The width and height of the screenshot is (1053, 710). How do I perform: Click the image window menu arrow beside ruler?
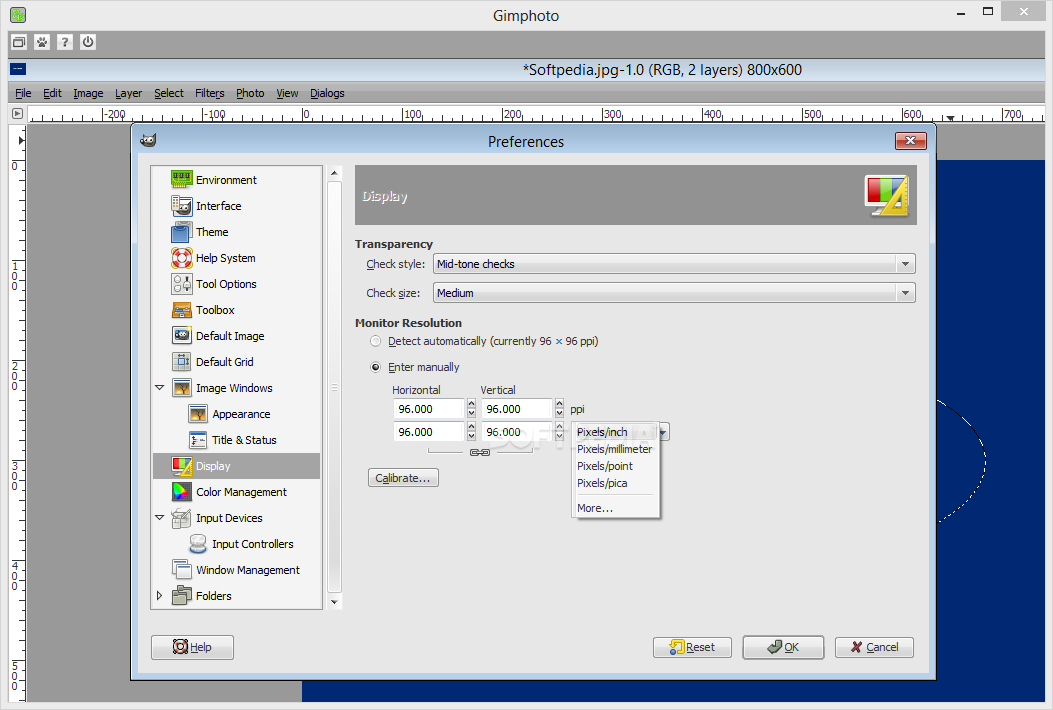pos(17,114)
